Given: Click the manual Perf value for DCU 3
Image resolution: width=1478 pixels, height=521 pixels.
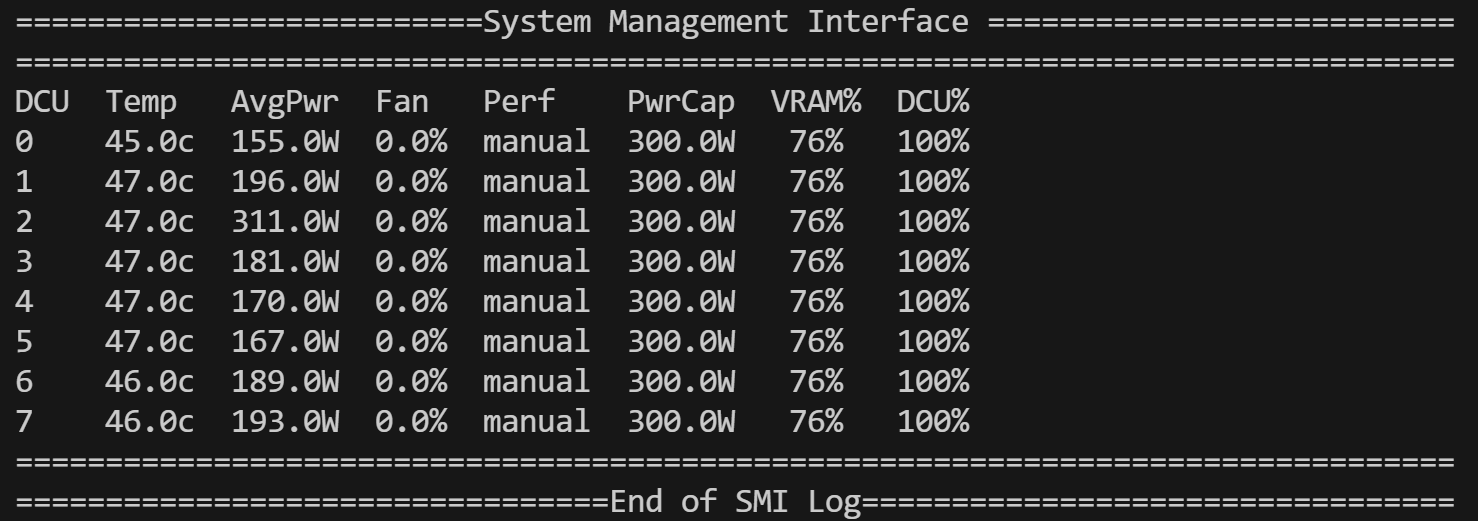Looking at the screenshot, I should pos(537,262).
